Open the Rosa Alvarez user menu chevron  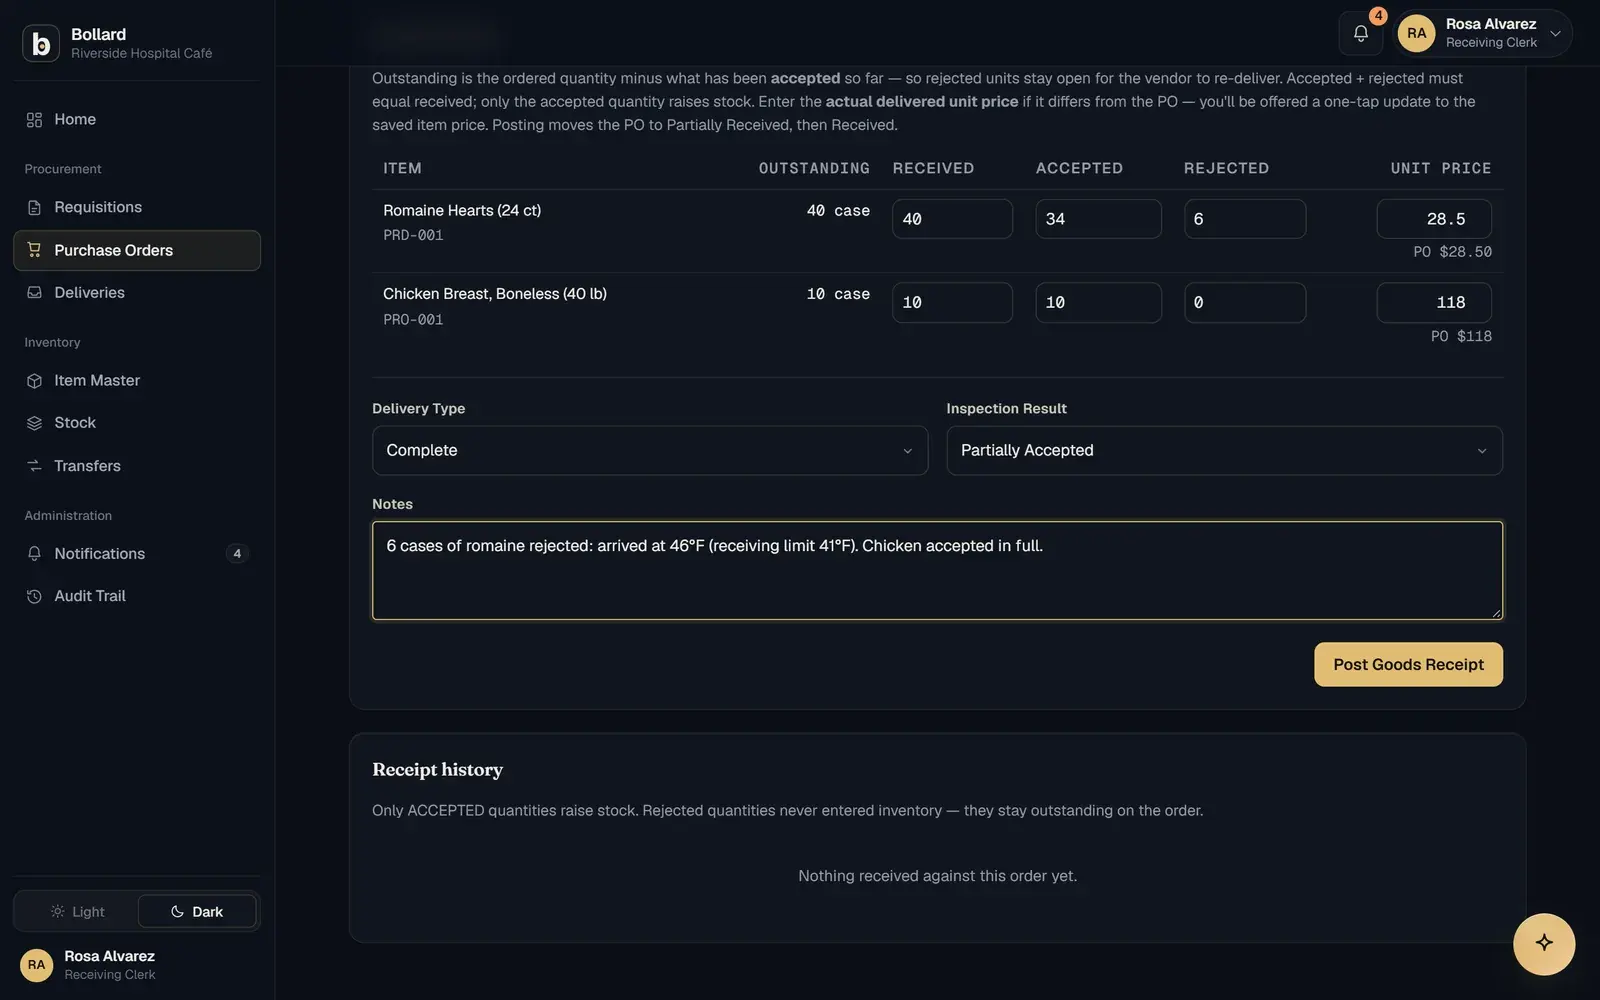pos(1555,33)
